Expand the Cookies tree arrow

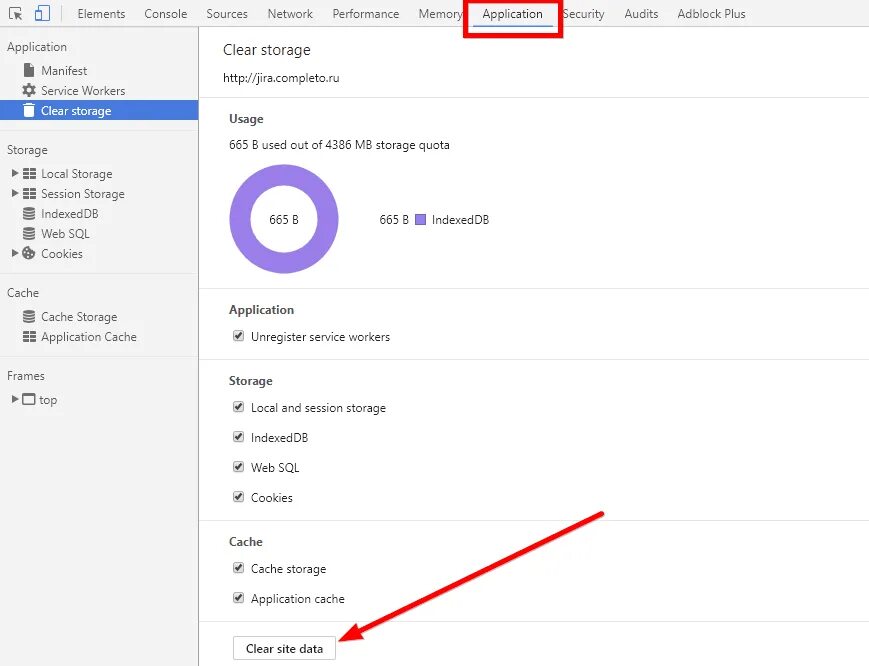coord(15,253)
